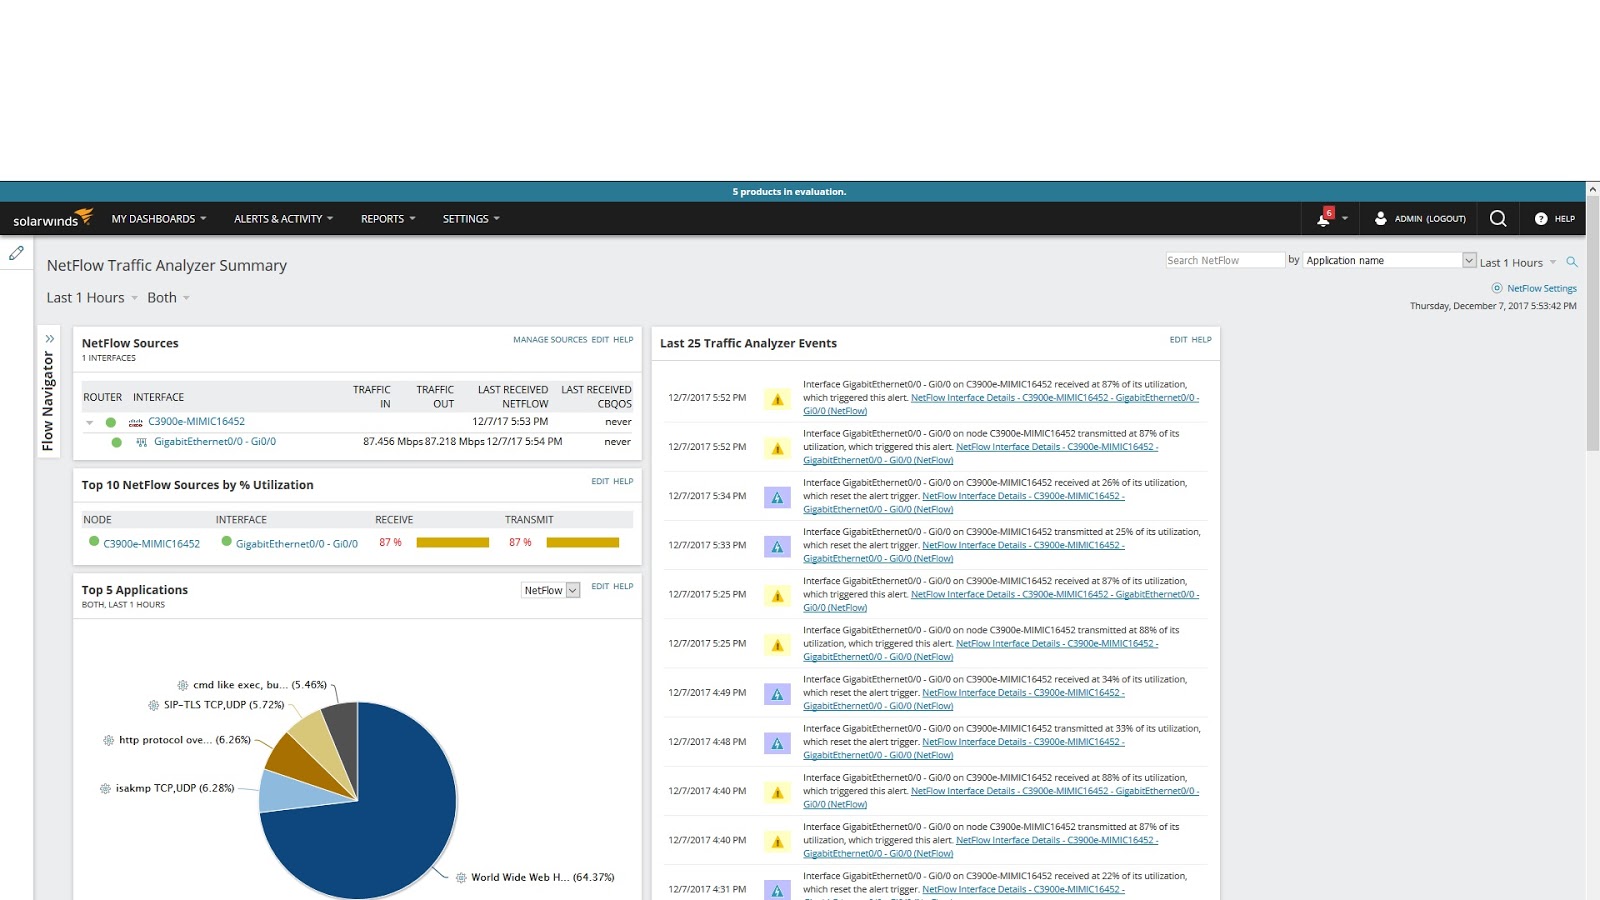Screen dimensions: 1600x900
Task: Click the notifications bell icon
Action: pyautogui.click(x=1320, y=218)
